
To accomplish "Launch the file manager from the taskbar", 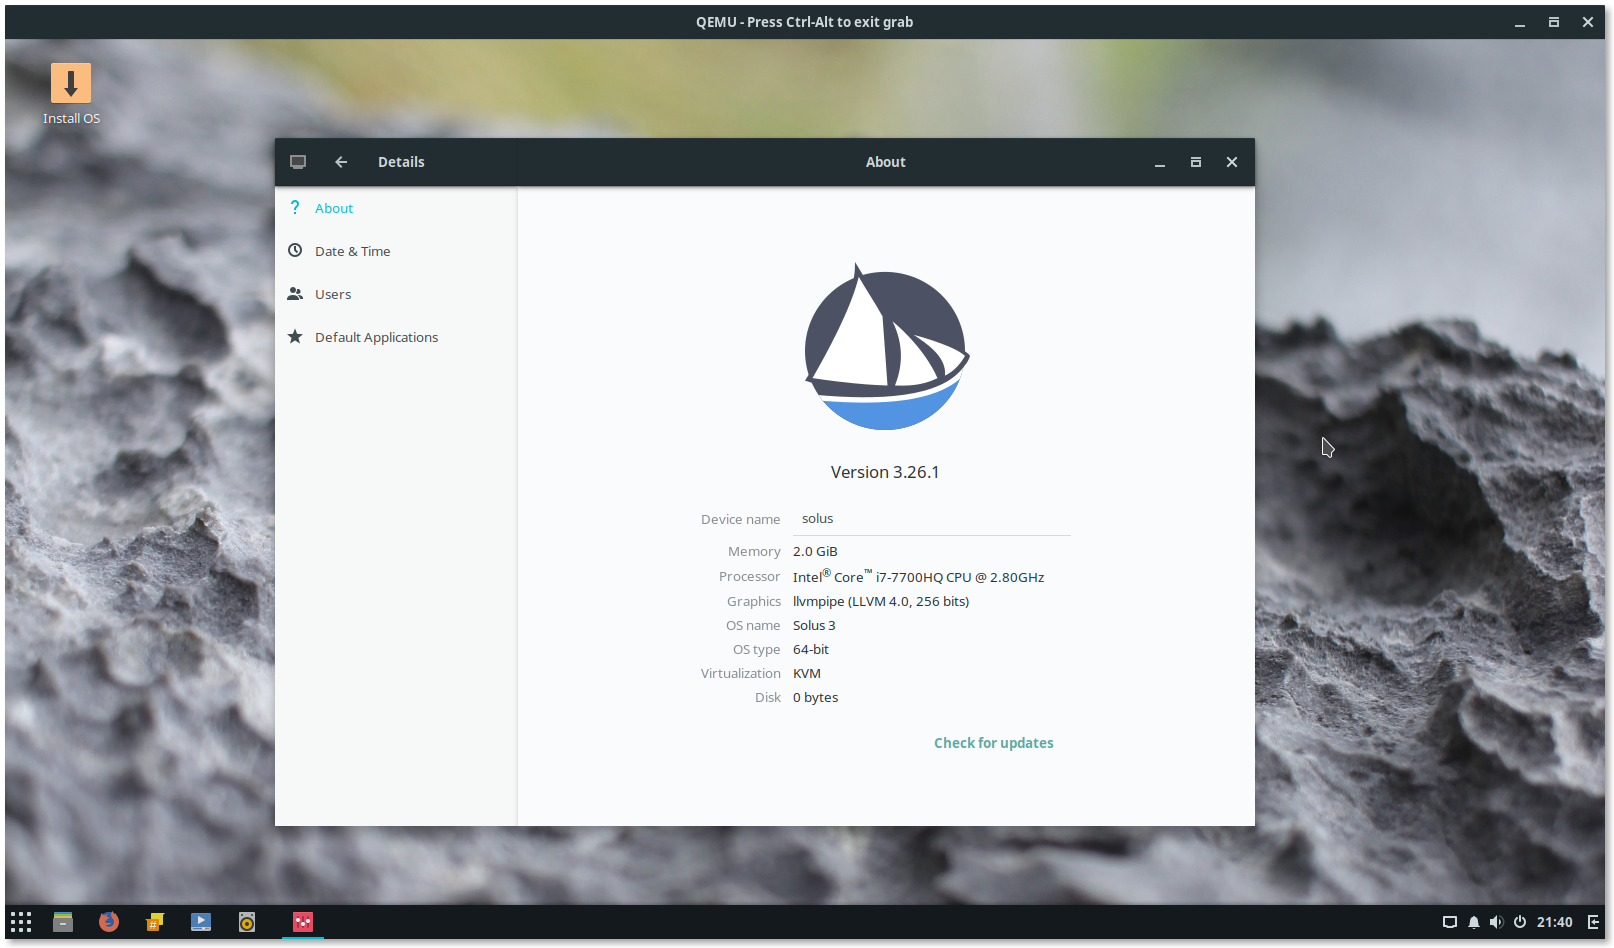I will coord(63,922).
